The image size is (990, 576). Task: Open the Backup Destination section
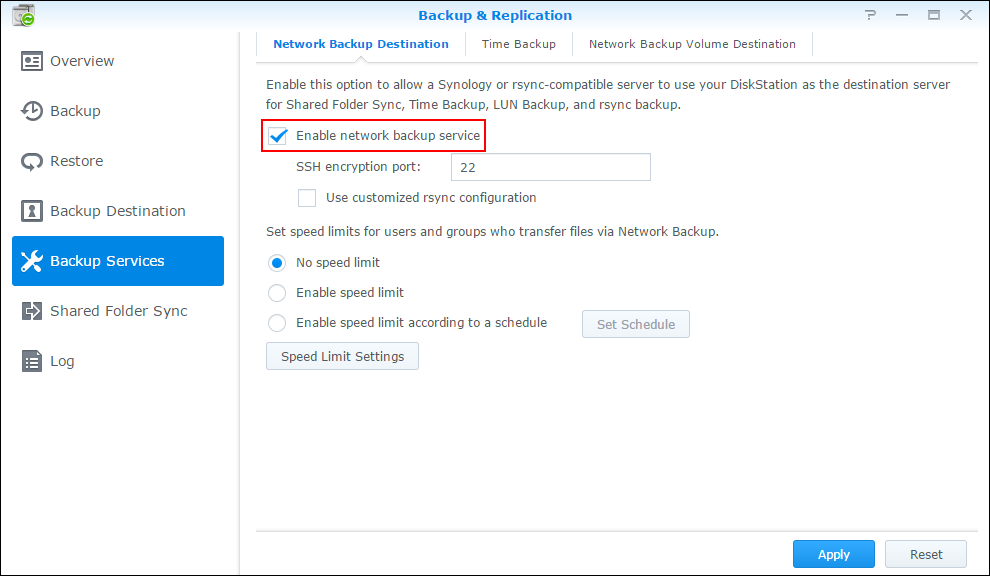[x=118, y=211]
